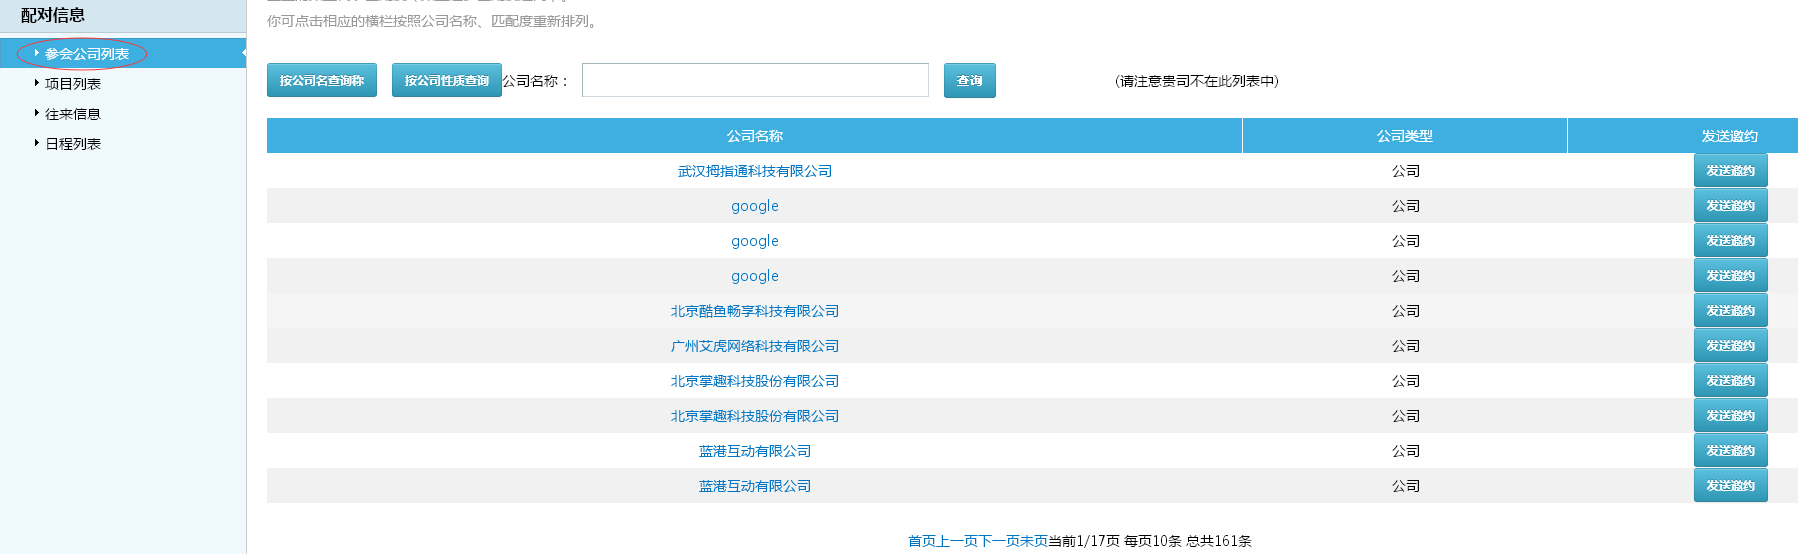
Task: Open the 武汉拇指通科技有限公司 company link
Action: click(754, 171)
